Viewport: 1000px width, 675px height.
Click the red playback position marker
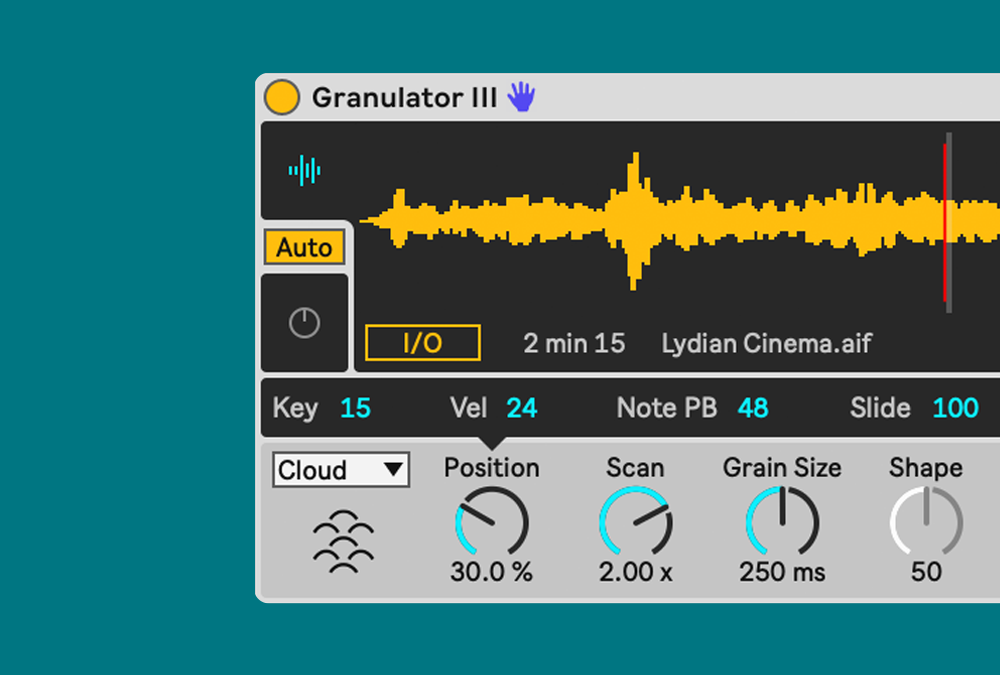pos(945,222)
